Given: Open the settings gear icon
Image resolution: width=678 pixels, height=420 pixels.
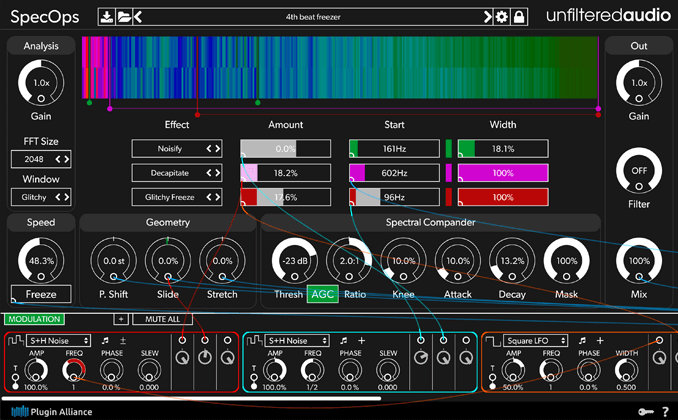Looking at the screenshot, I should click(502, 17).
